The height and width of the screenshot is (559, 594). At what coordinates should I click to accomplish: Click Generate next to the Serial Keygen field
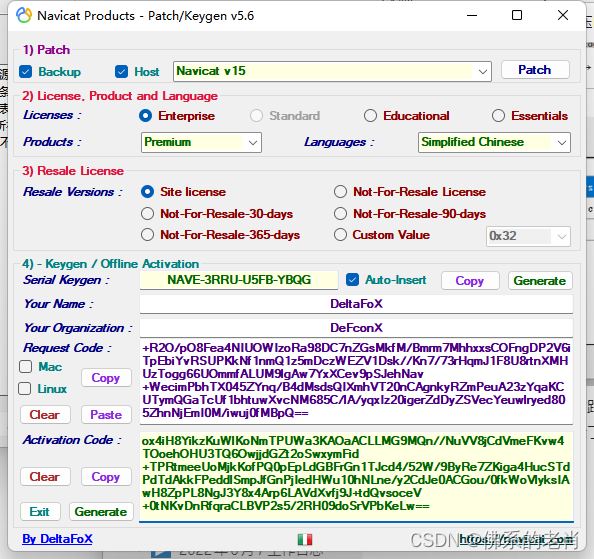[540, 281]
